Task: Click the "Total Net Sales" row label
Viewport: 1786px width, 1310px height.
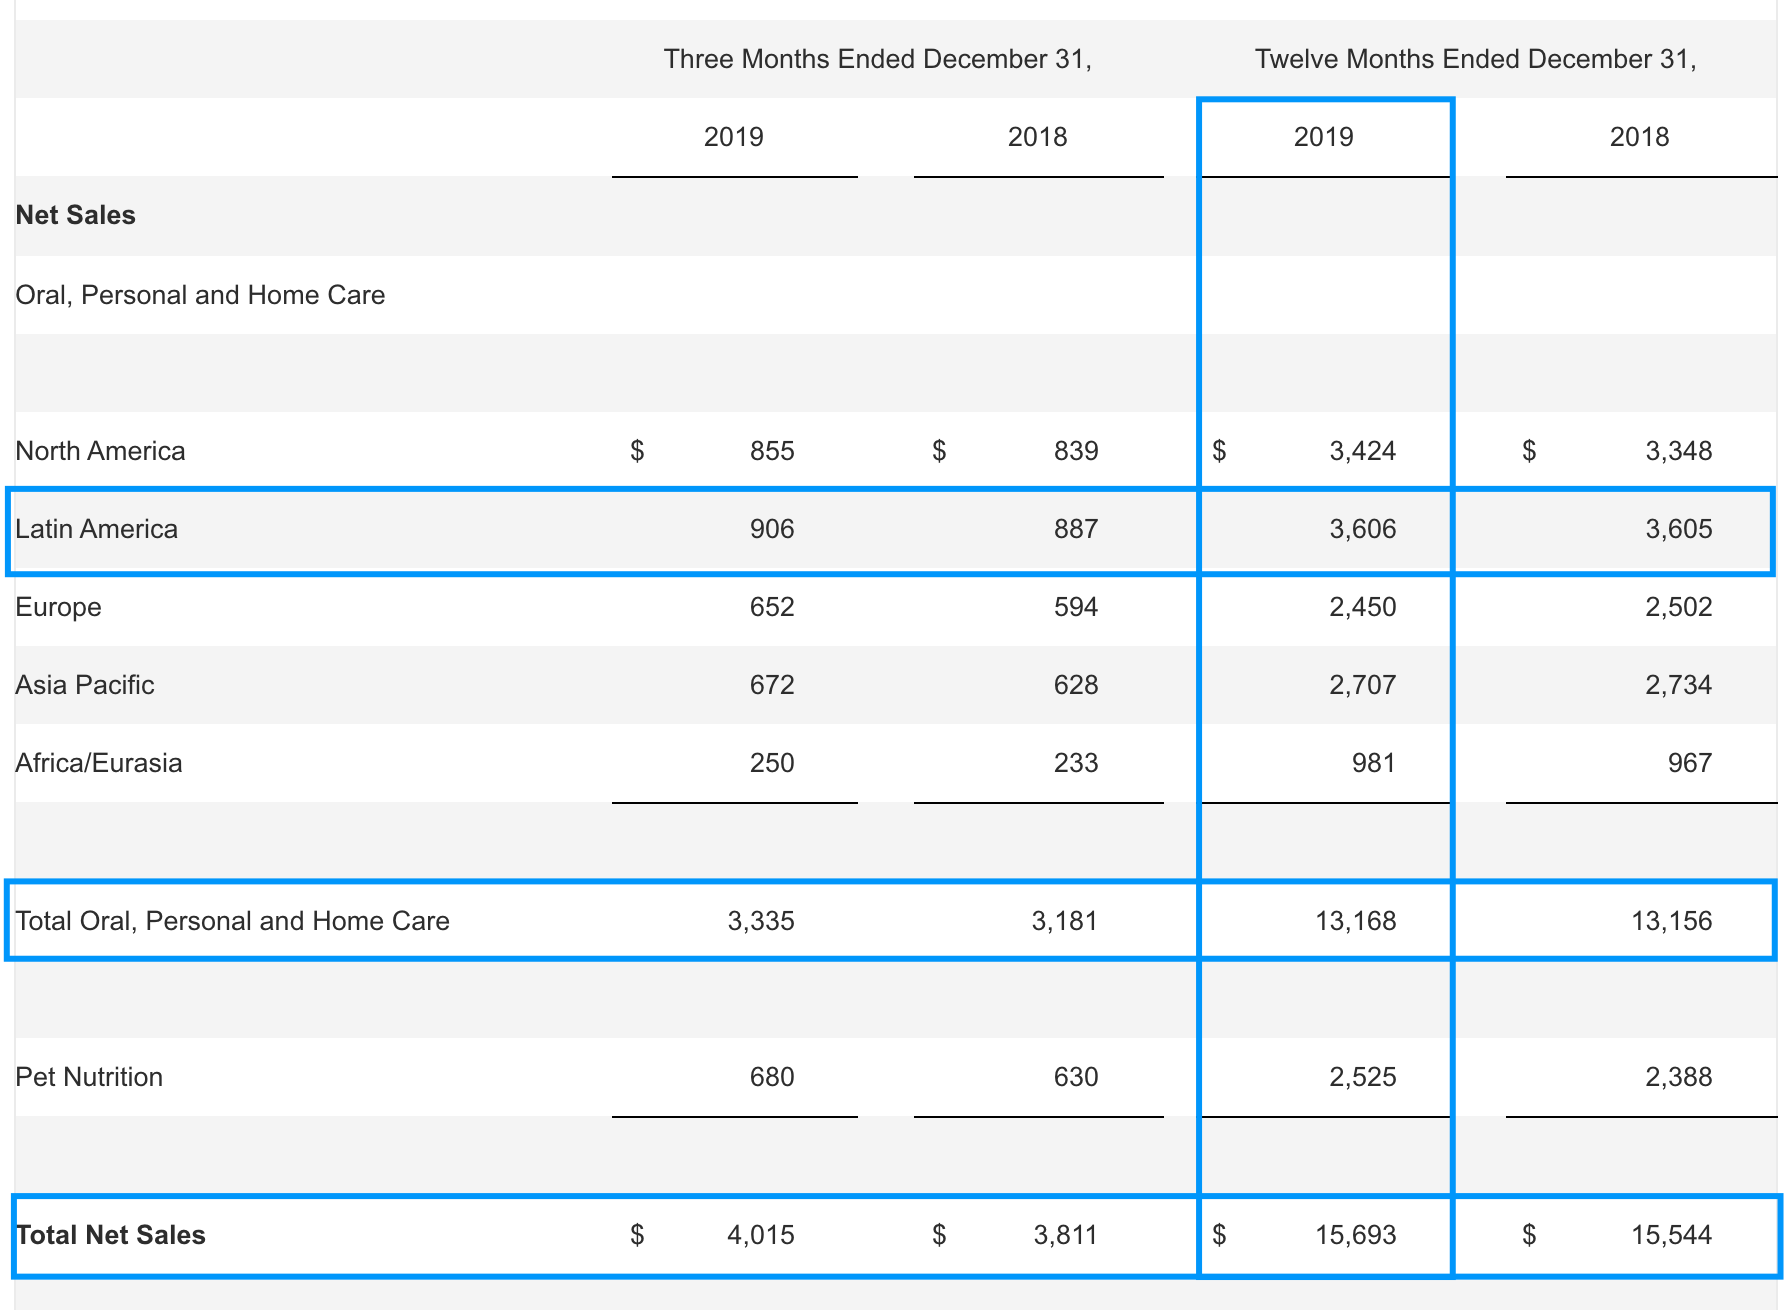Action: tap(111, 1235)
